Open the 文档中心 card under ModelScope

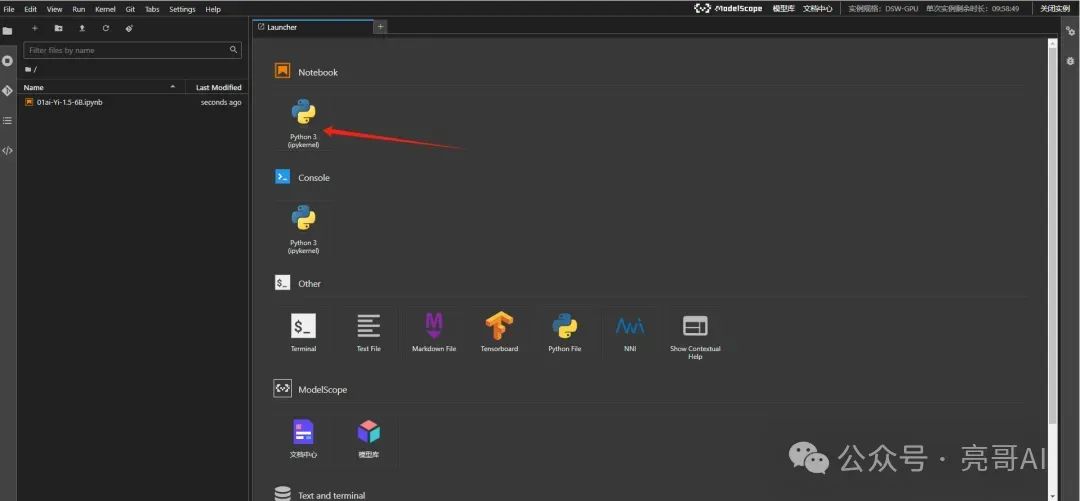click(304, 439)
